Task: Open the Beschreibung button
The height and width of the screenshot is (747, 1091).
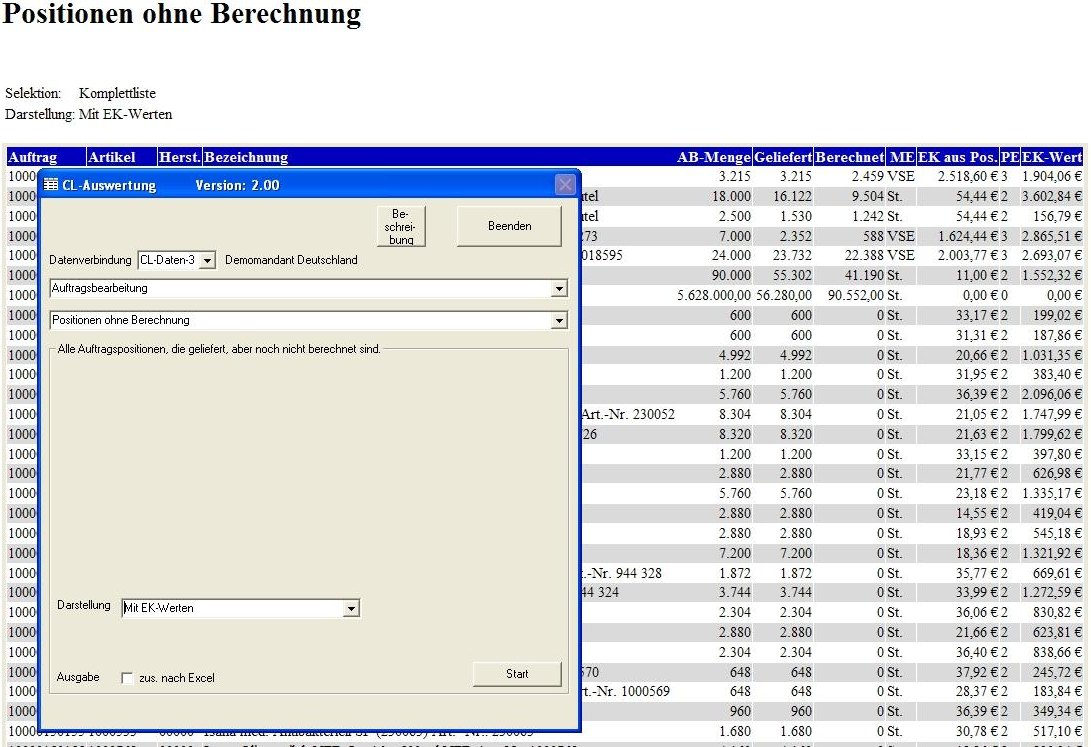Action: click(401, 226)
